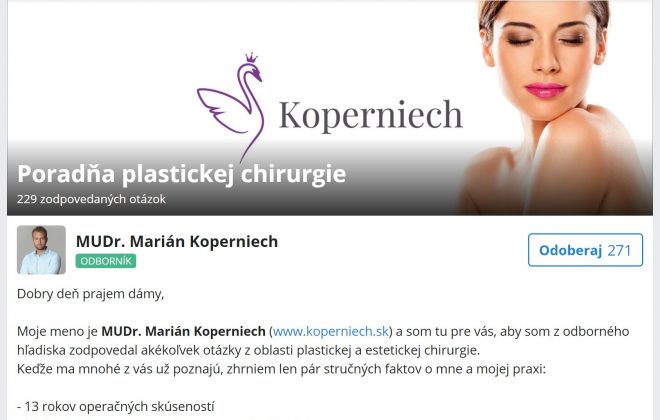Click the Dobry deň prajem dámy greeting
660x420 pixels.
coord(90,294)
